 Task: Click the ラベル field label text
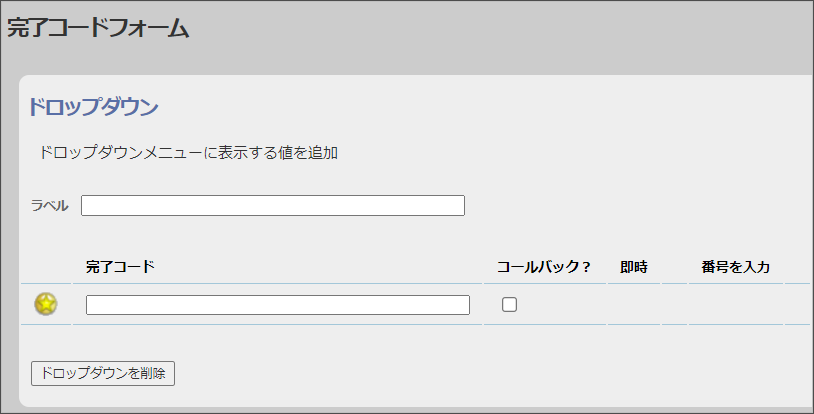(x=49, y=206)
